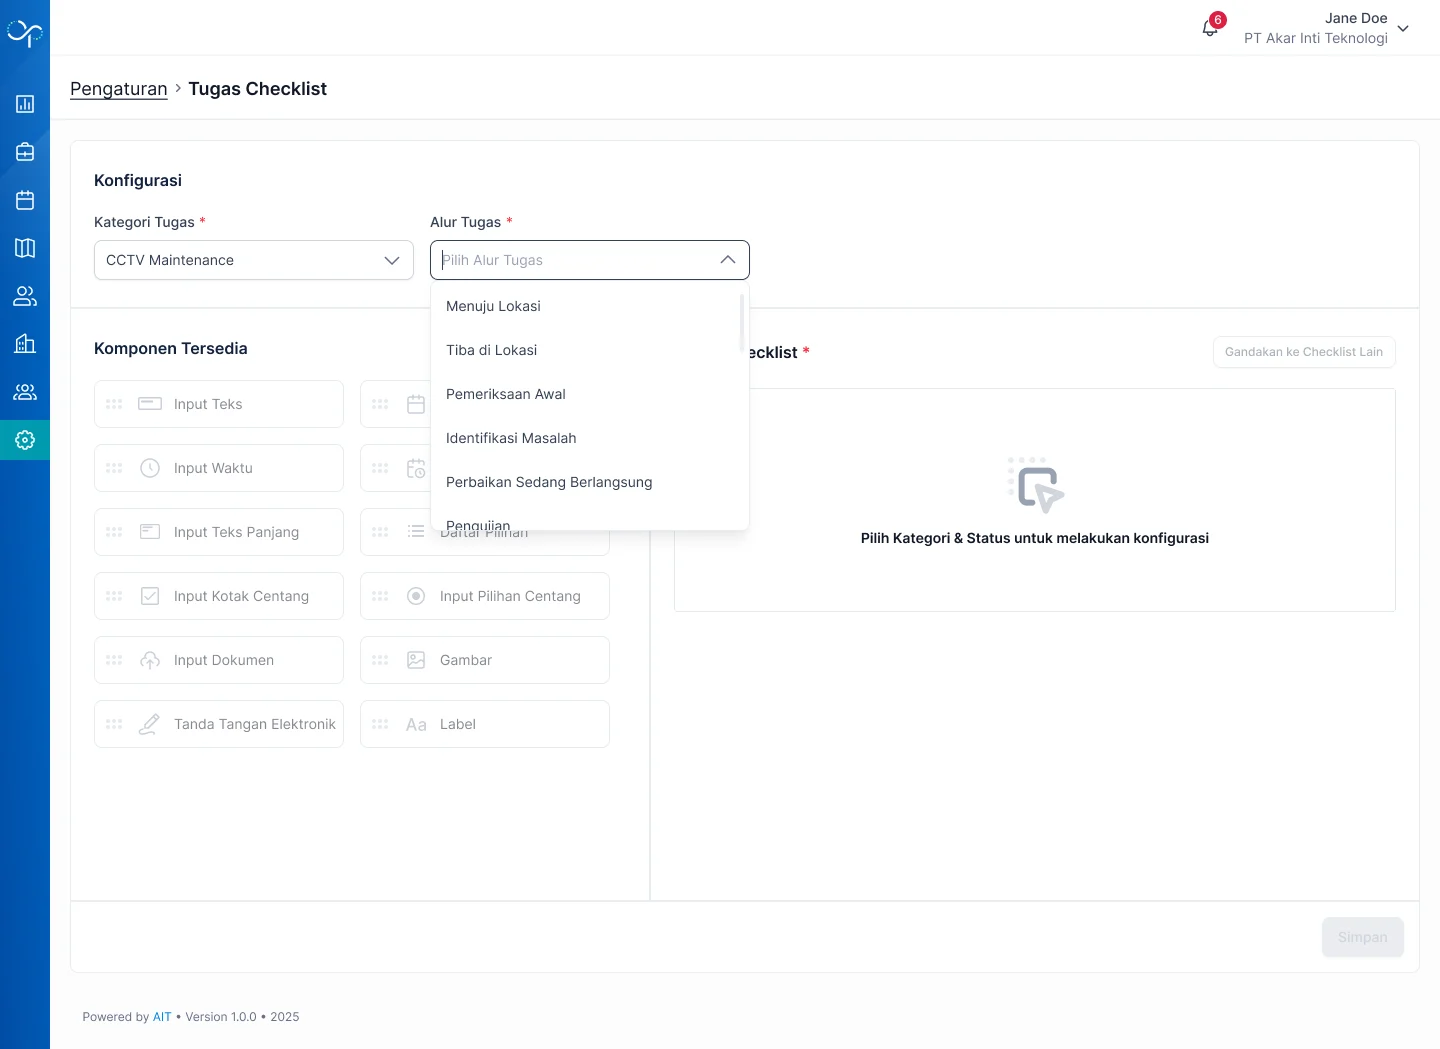Screen dimensions: 1440x1049
Task: Click the Input Teks Panjang icon
Action: point(150,532)
